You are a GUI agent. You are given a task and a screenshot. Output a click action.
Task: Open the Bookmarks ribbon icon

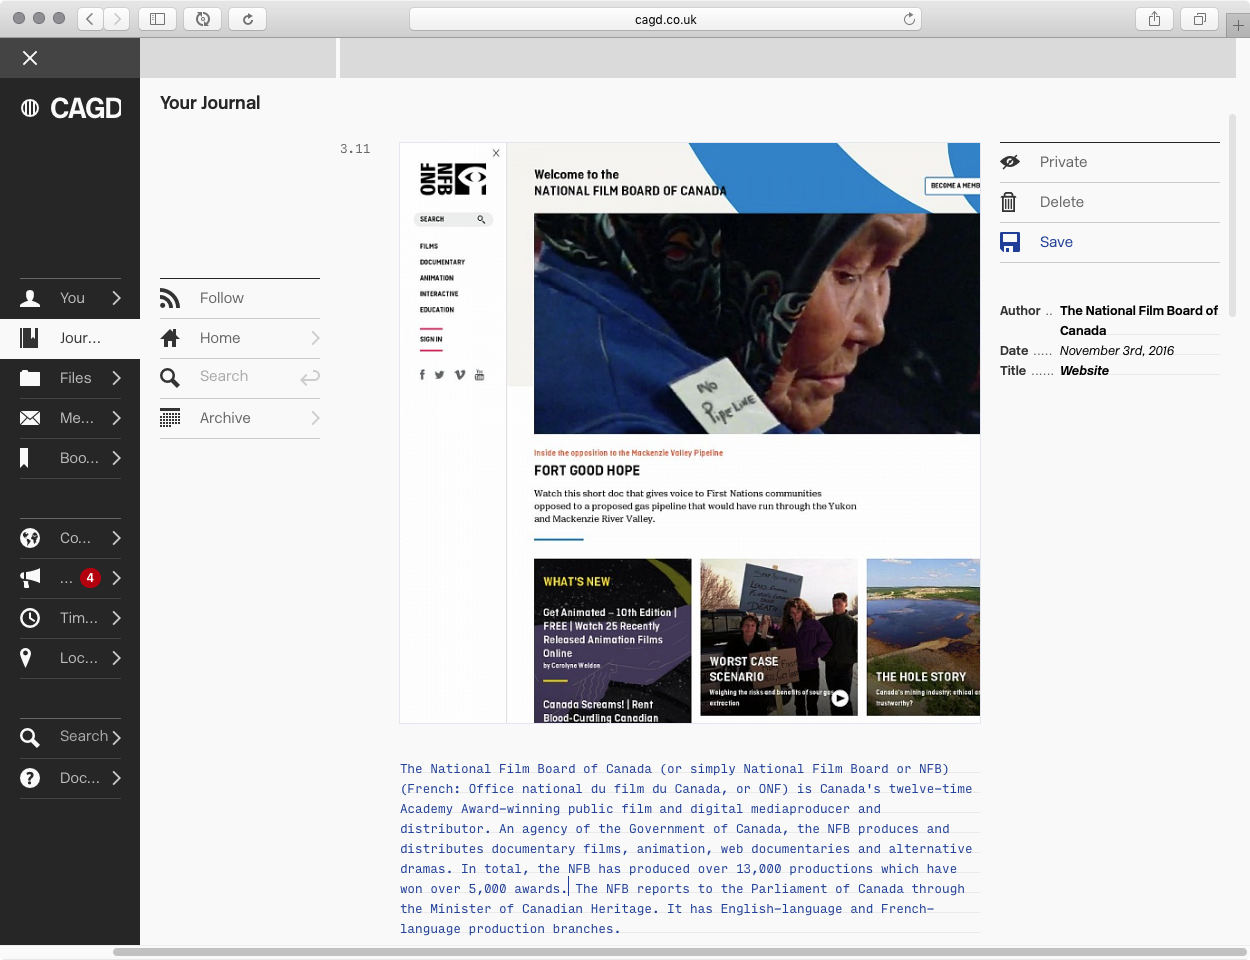25,458
